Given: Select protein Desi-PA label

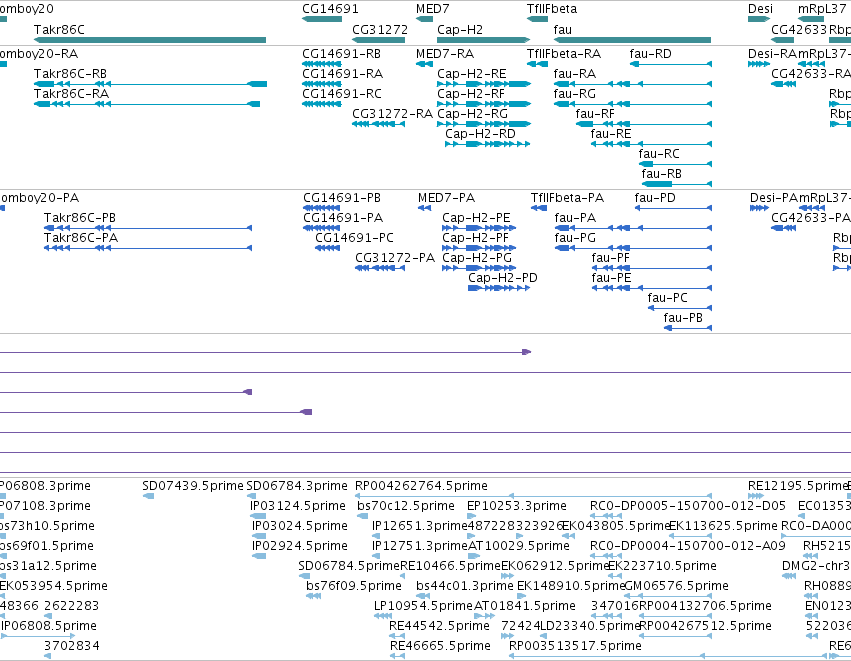Looking at the screenshot, I should click(x=774, y=198).
